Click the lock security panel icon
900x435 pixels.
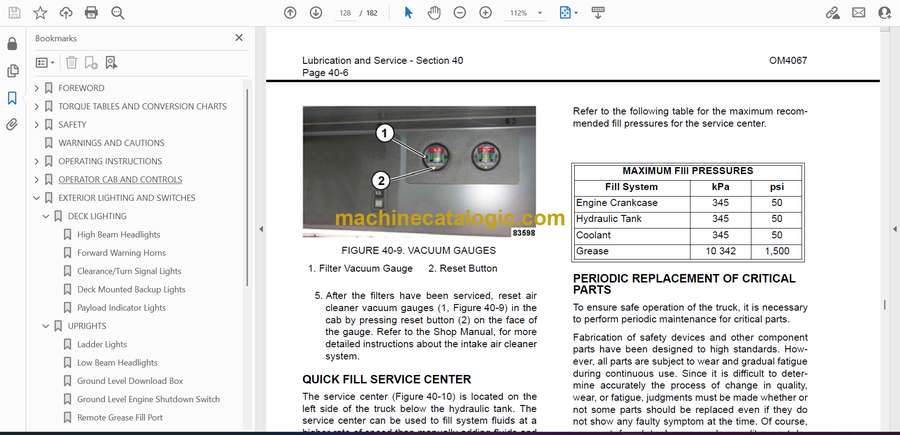(12, 44)
